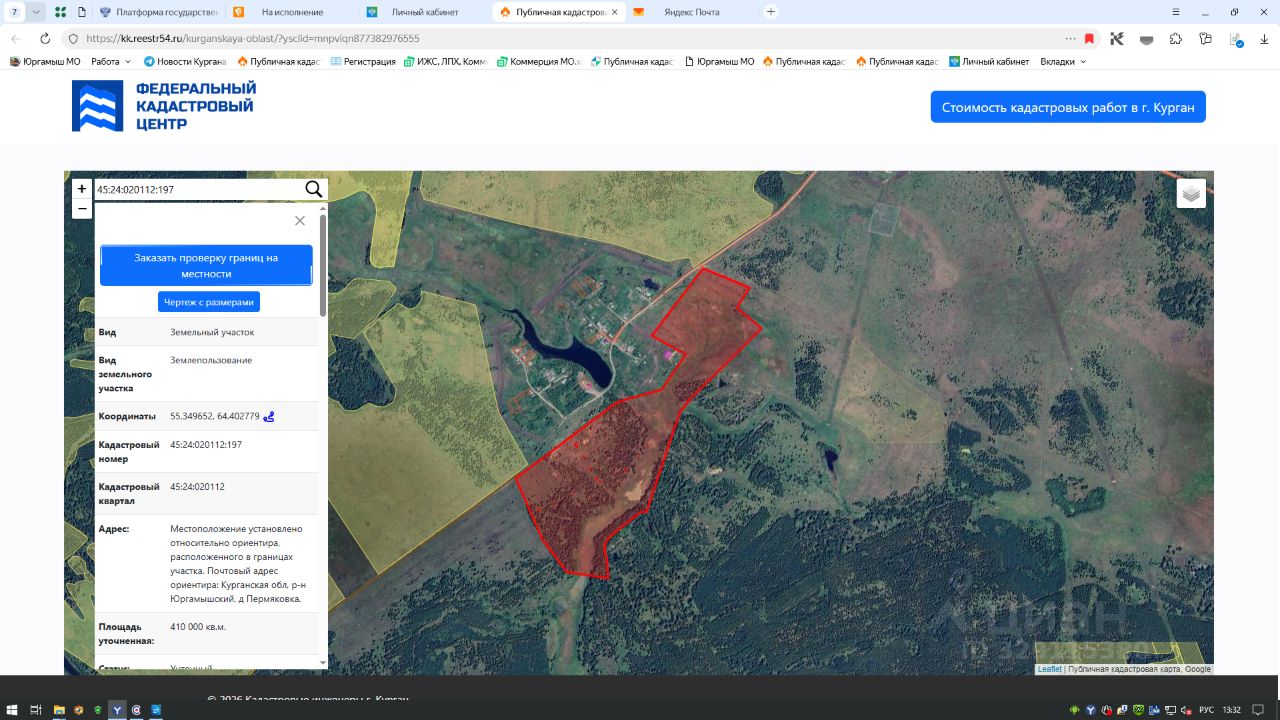Switch to На исполнение tab

291,12
